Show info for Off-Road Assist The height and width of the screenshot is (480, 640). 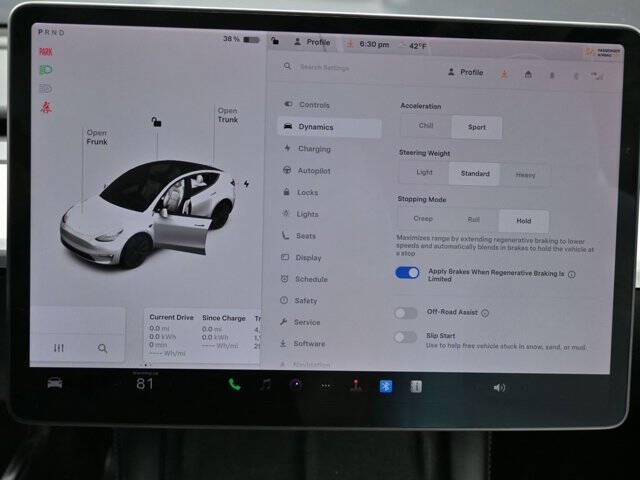coord(485,313)
